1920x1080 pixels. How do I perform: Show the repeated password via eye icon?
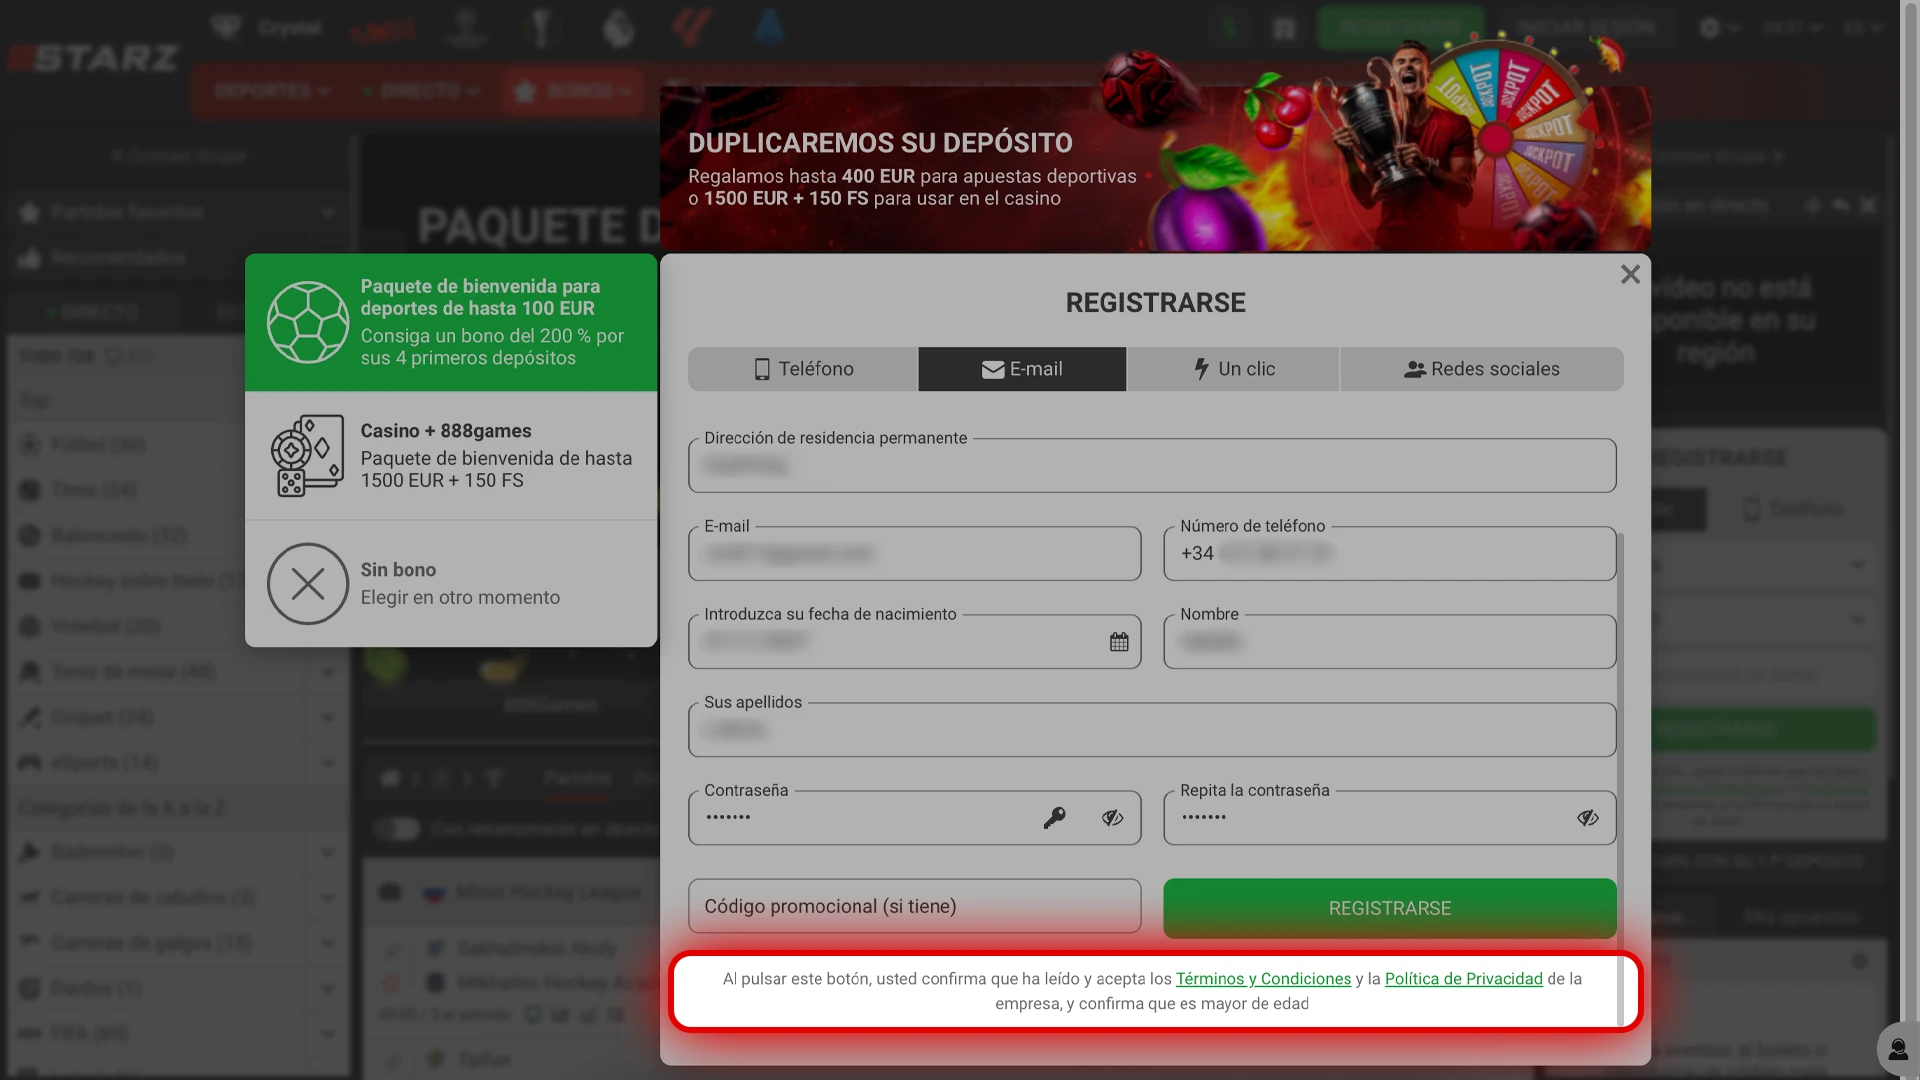pos(1587,818)
